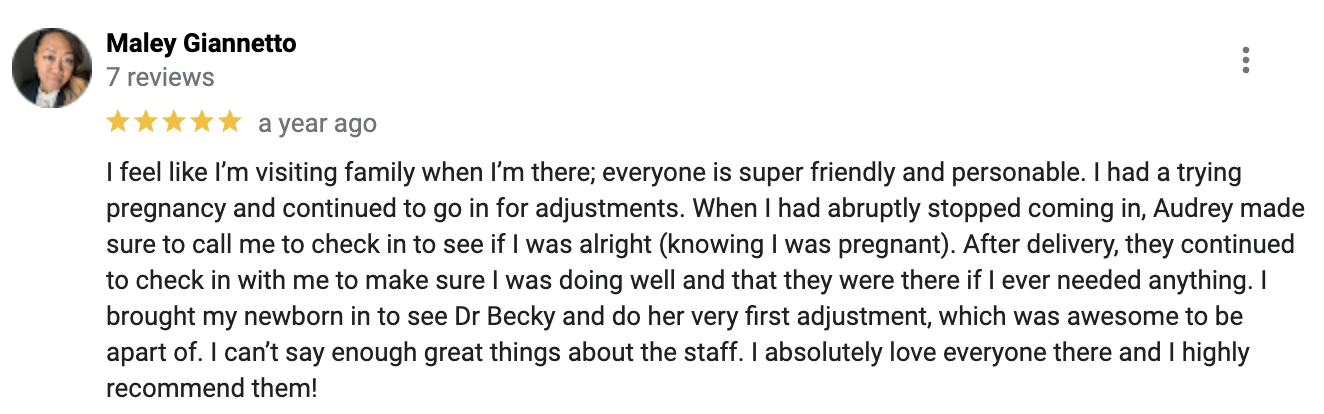
Task: Click the second yellow rating star
Action: coord(146,122)
